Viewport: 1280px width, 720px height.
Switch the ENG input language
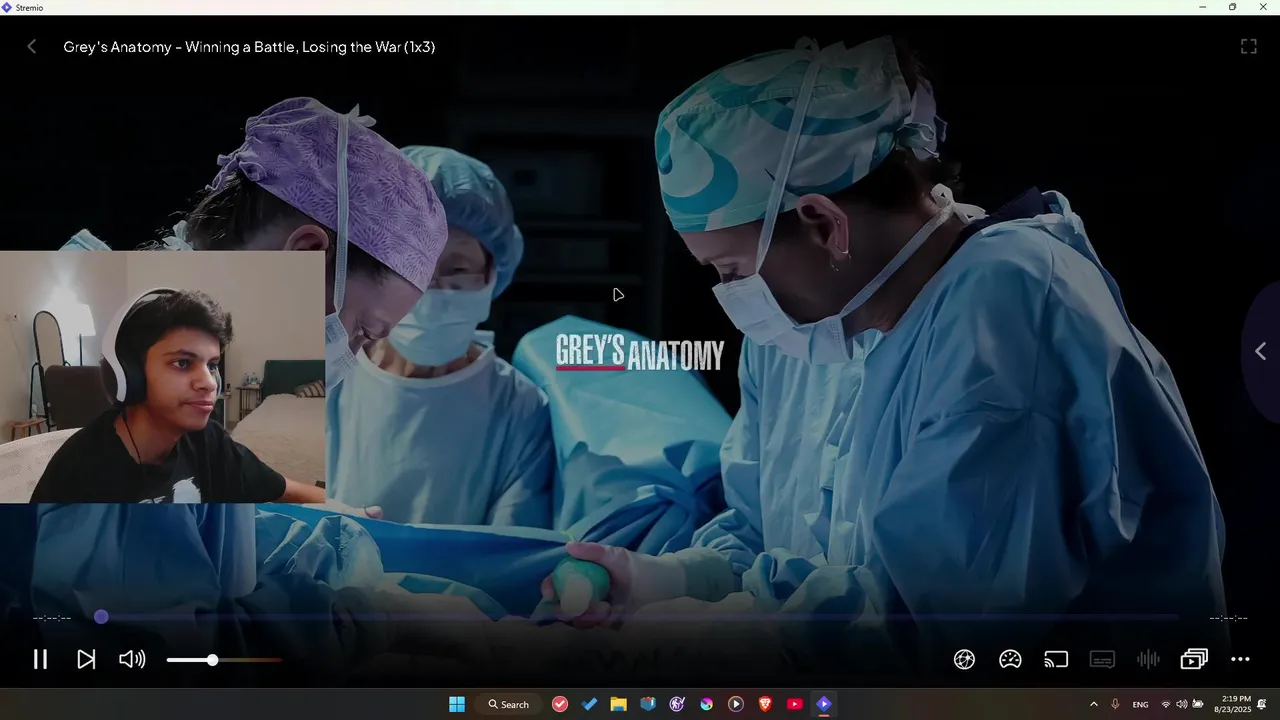[x=1140, y=705]
